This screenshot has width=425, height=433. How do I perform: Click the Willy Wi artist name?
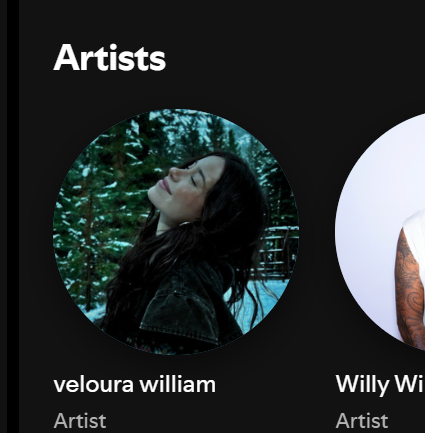click(380, 385)
